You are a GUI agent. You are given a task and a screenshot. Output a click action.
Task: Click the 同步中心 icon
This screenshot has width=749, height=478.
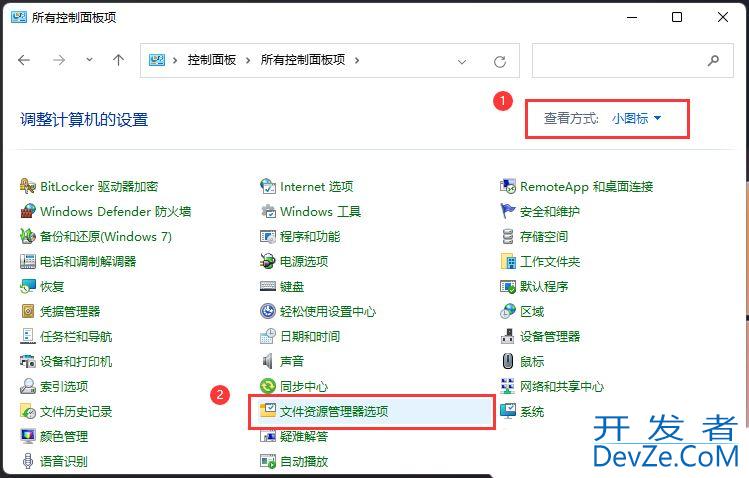click(268, 386)
